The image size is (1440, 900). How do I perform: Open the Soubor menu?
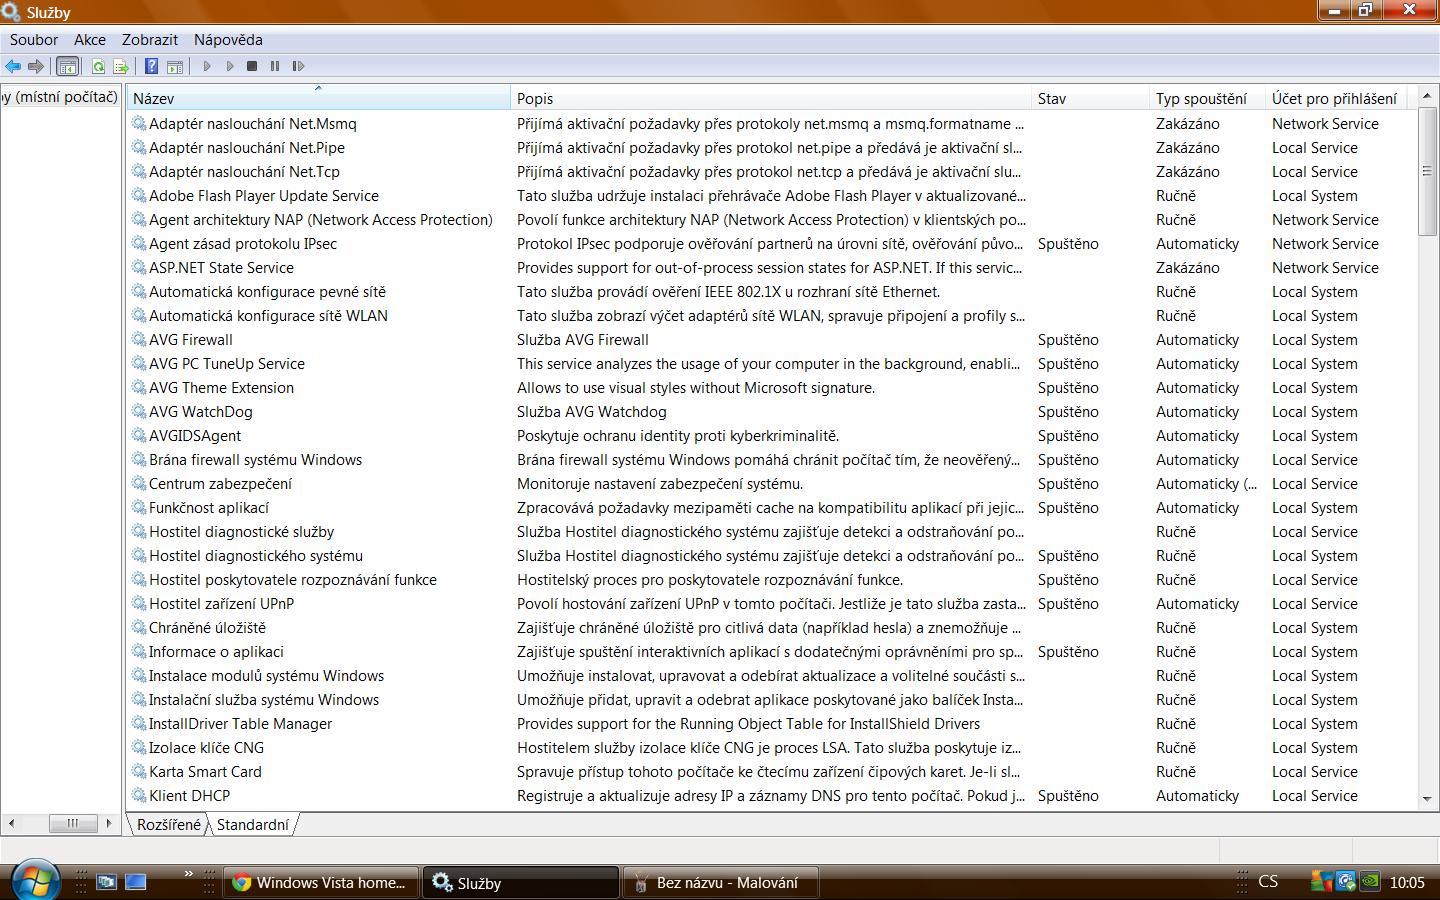(x=34, y=40)
